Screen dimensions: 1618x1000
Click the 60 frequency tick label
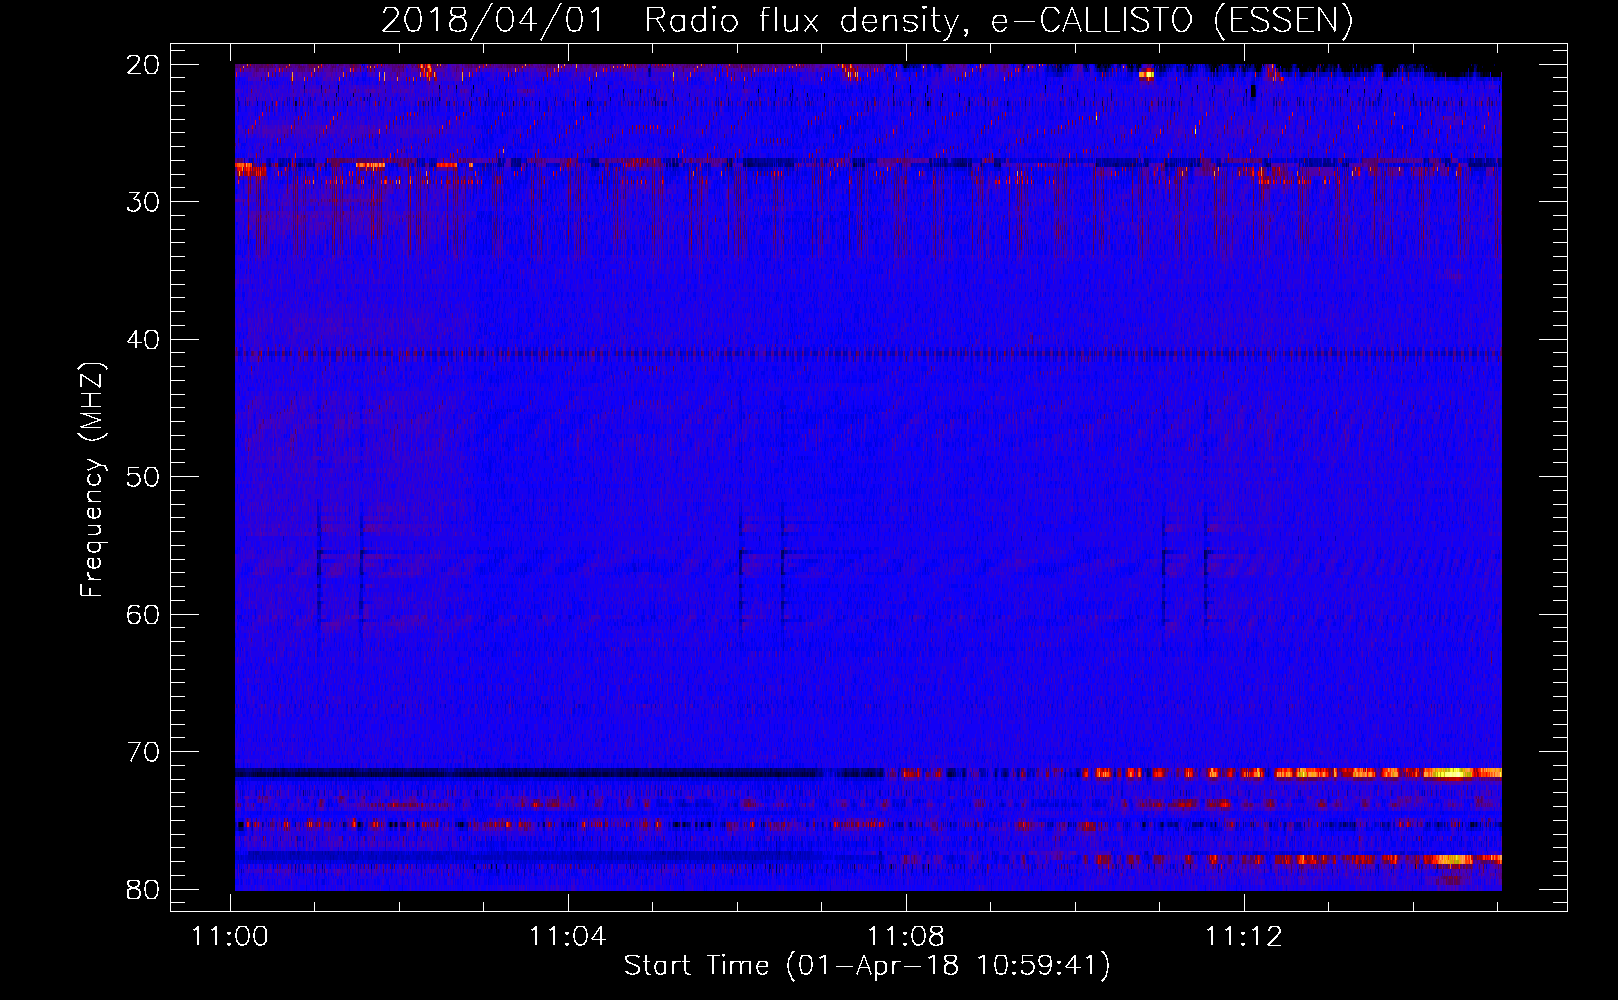pyautogui.click(x=144, y=614)
